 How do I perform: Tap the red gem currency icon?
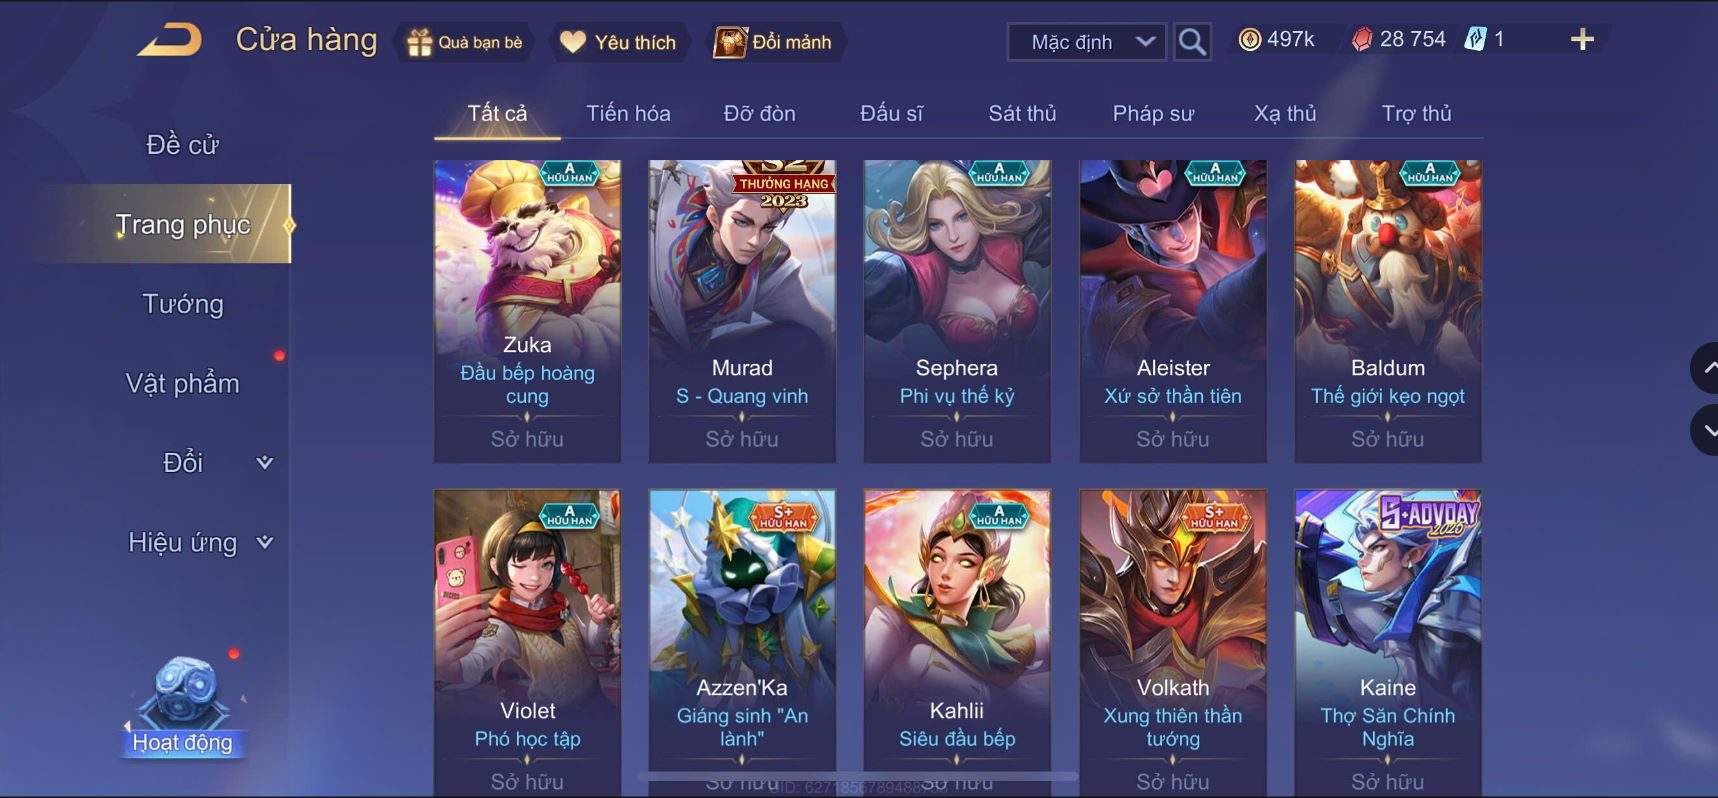coord(1362,40)
